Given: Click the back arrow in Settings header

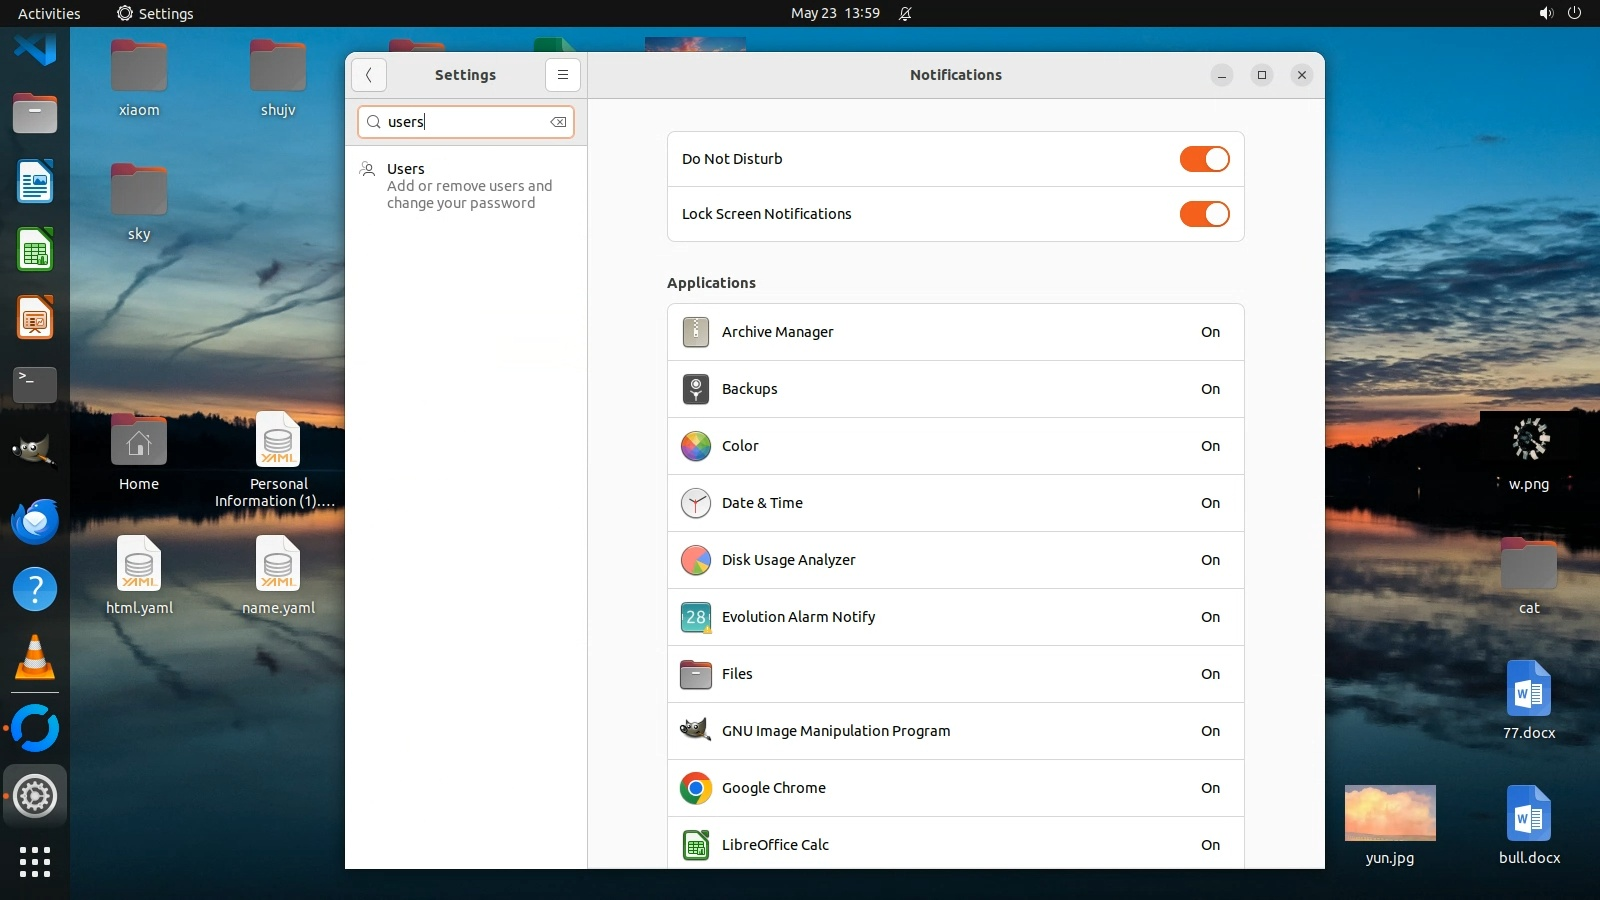Looking at the screenshot, I should [x=369, y=75].
